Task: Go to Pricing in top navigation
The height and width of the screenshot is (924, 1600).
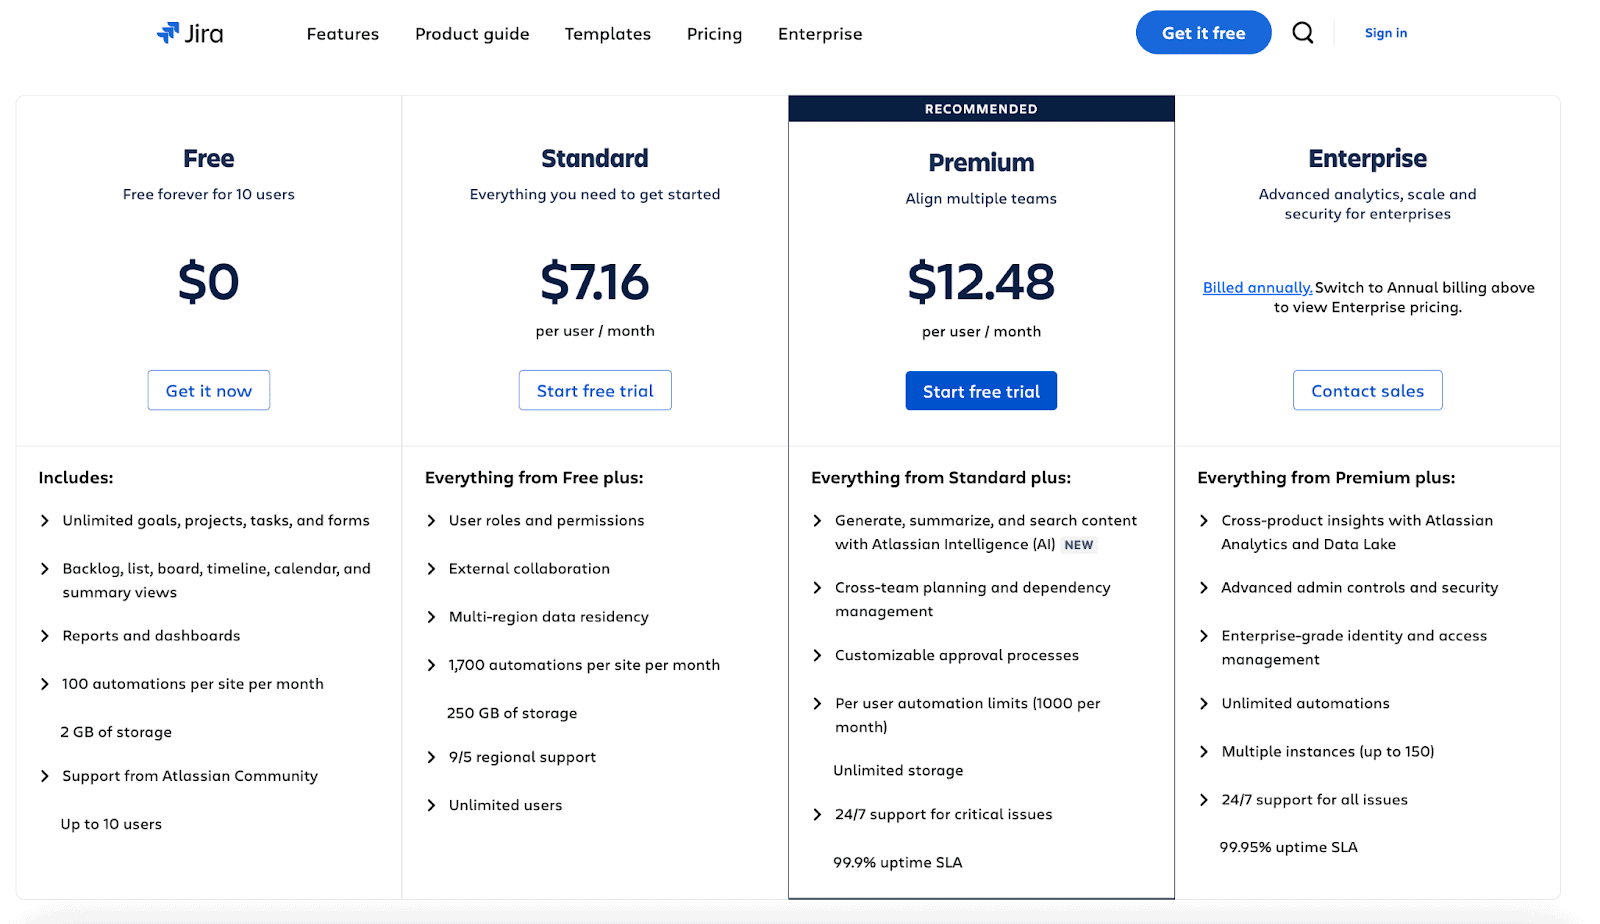Action: [715, 34]
